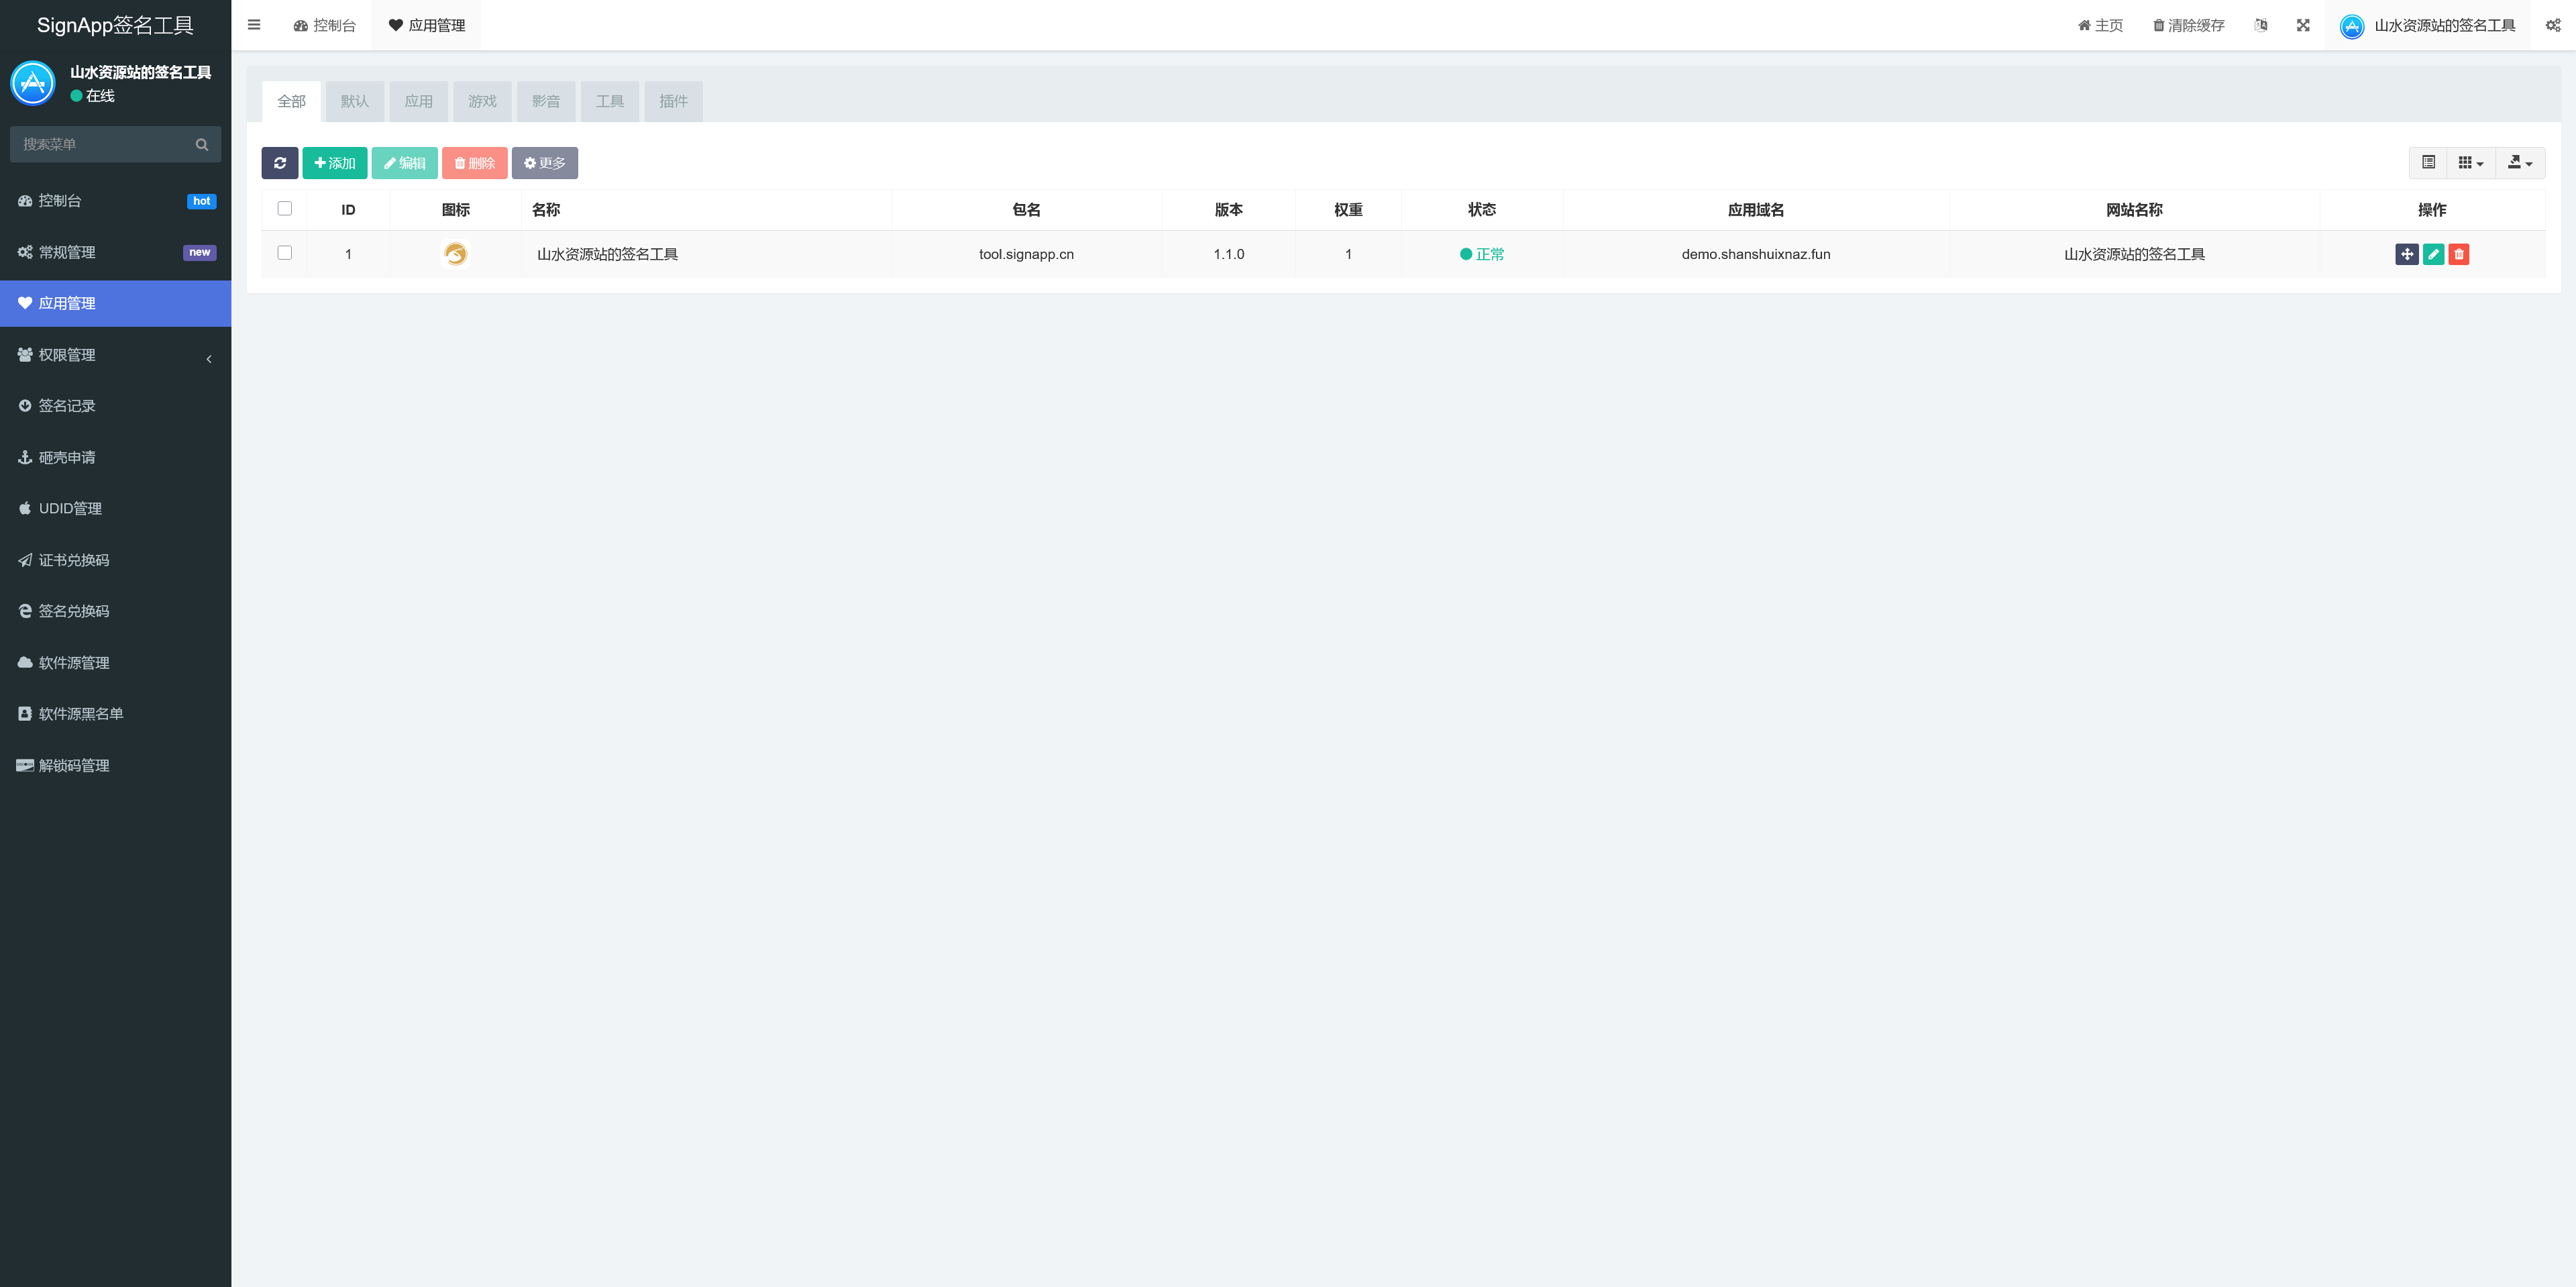Open the translate/language icon in the top bar
The width and height of the screenshot is (2576, 1287).
coord(2261,25)
